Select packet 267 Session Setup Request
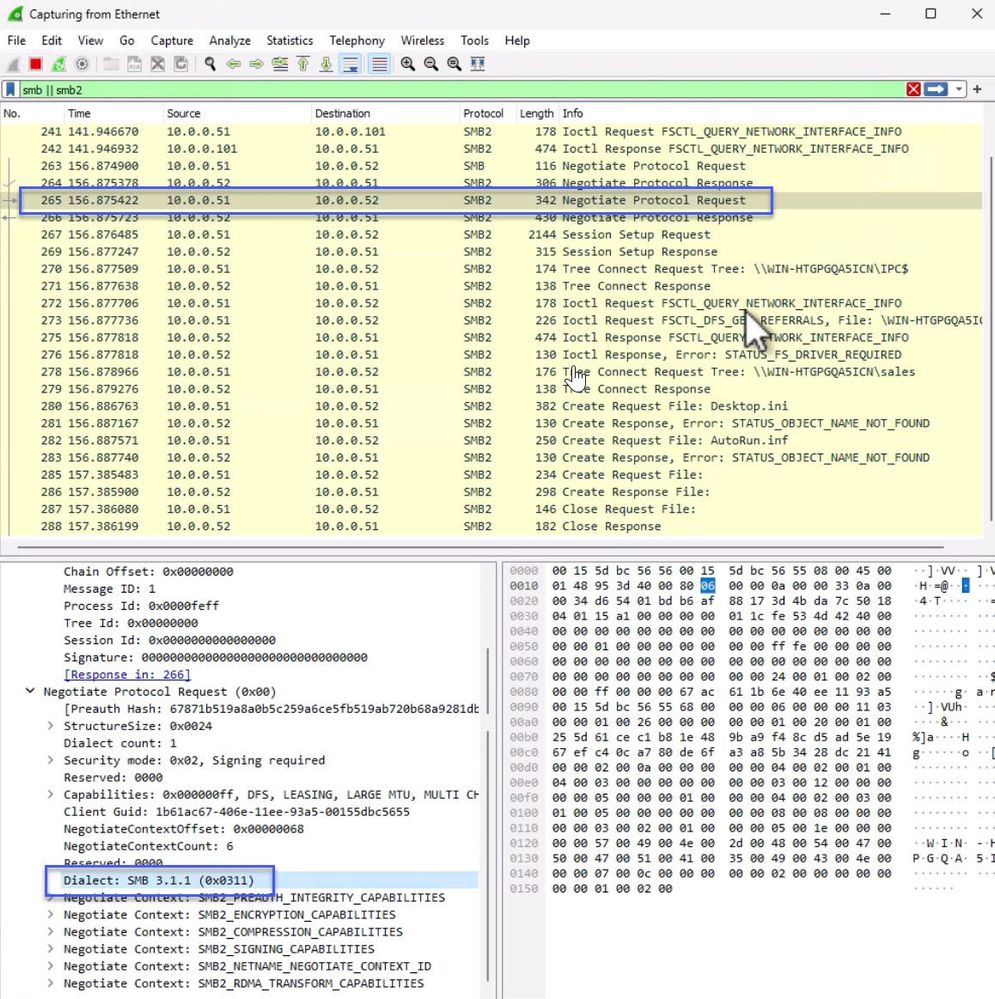Viewport: 995px width, 999px height. [x=300, y=234]
